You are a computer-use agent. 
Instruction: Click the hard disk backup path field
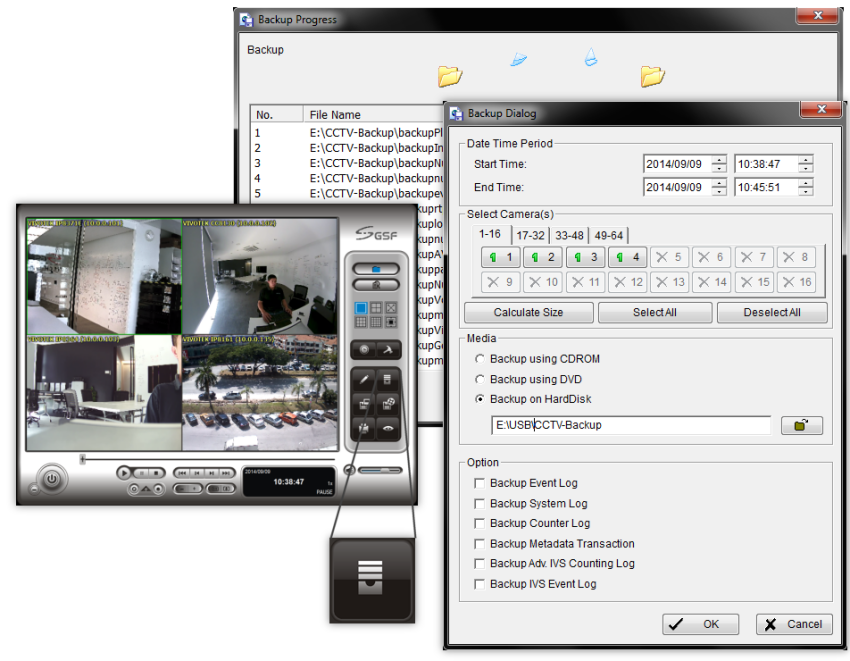click(630, 425)
